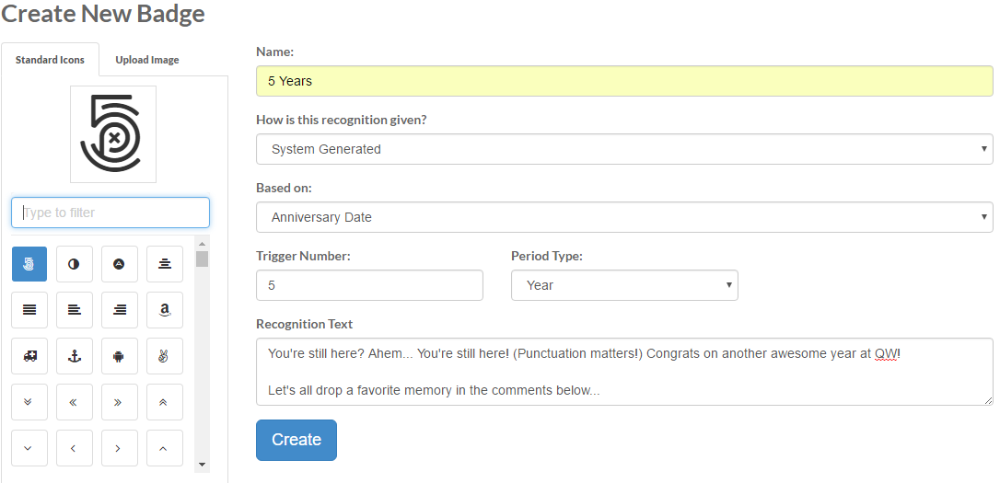1000x483 pixels.
Task: Select the Standard Icons tab
Action: [50, 59]
